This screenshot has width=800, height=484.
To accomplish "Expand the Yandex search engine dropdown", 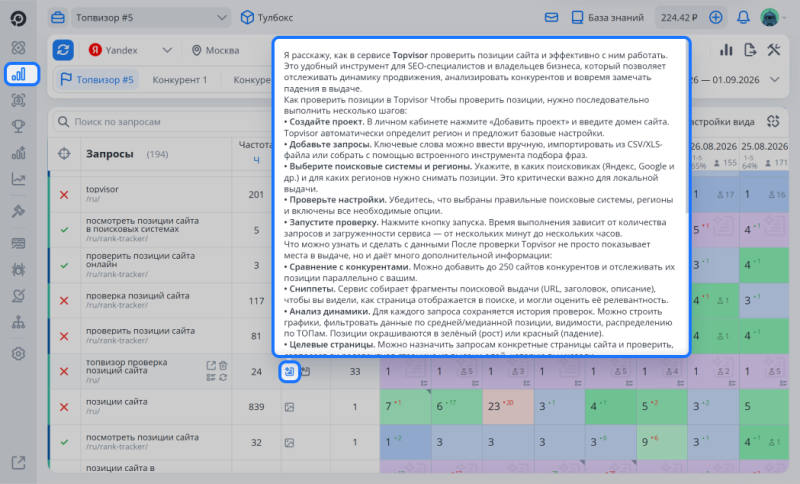I will 131,50.
